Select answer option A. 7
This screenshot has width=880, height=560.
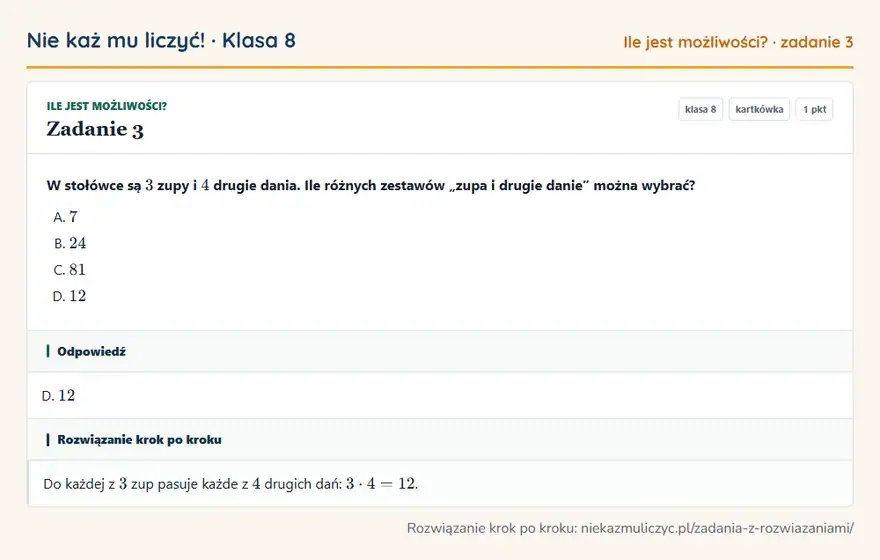pos(65,217)
